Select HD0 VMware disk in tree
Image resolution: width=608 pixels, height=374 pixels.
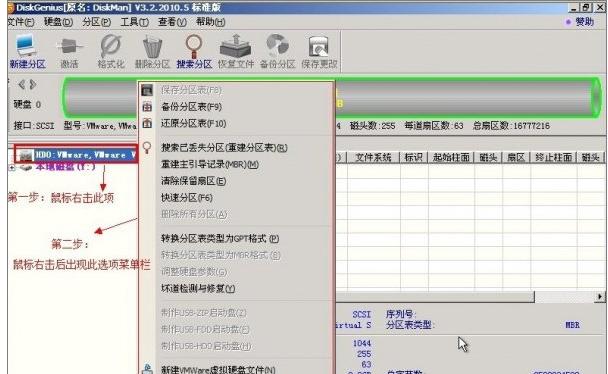pyautogui.click(x=77, y=155)
